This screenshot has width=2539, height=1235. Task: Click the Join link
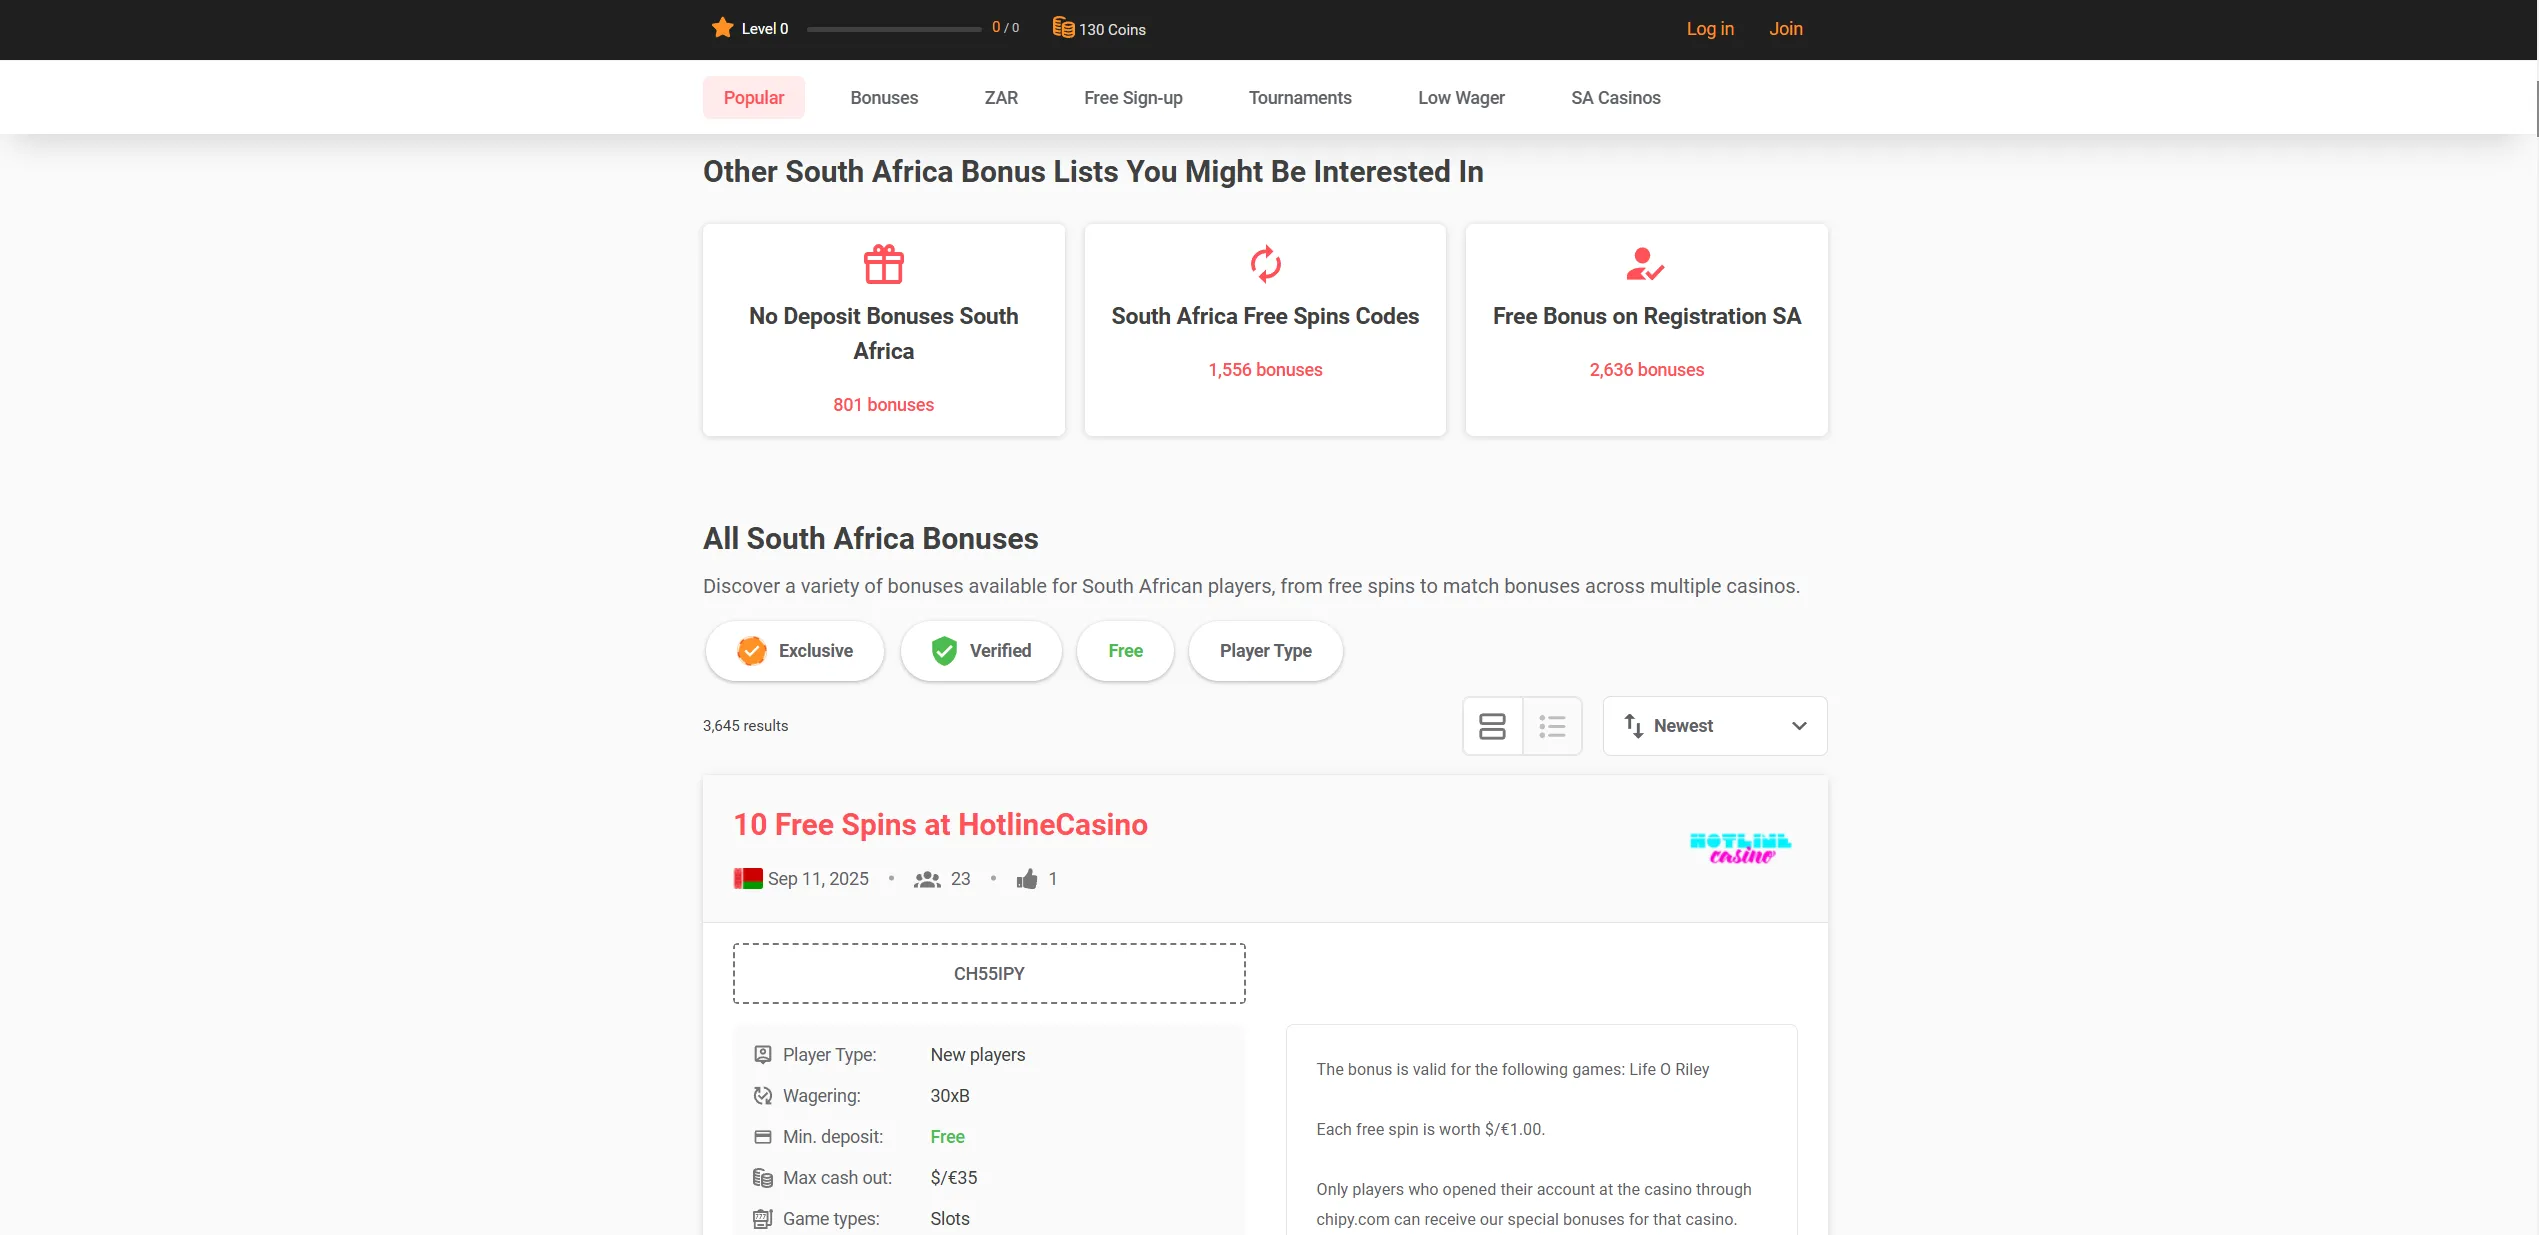point(1785,29)
